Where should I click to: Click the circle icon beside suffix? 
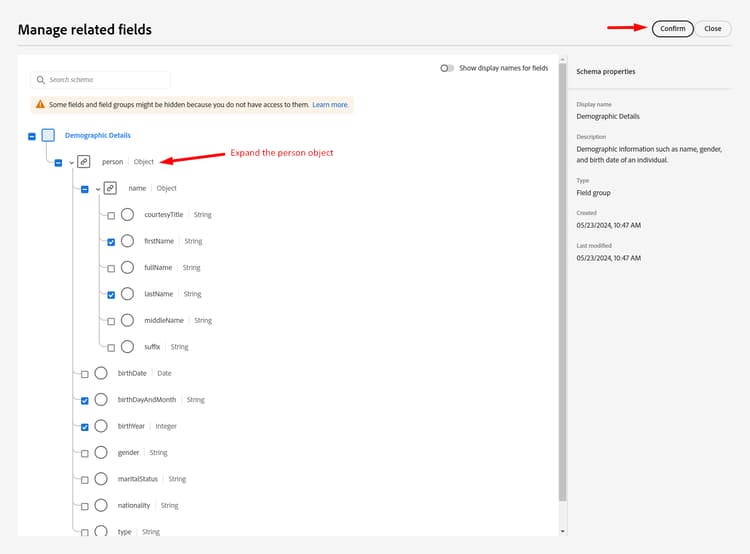pos(127,346)
